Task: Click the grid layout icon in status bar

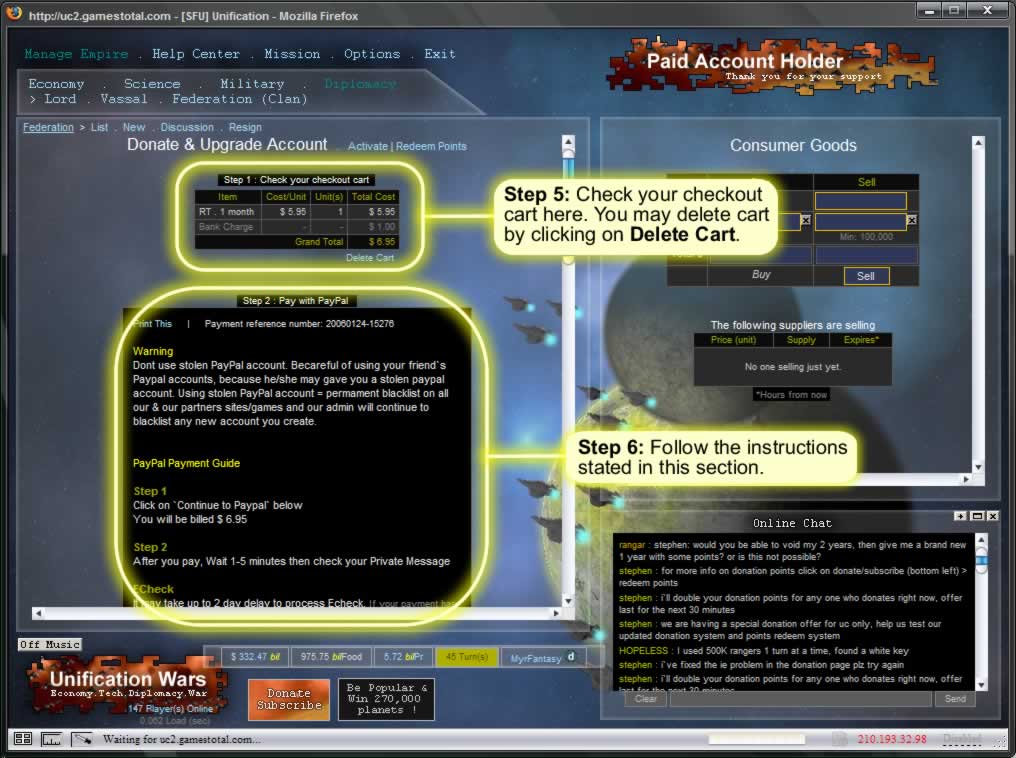Action: point(22,739)
